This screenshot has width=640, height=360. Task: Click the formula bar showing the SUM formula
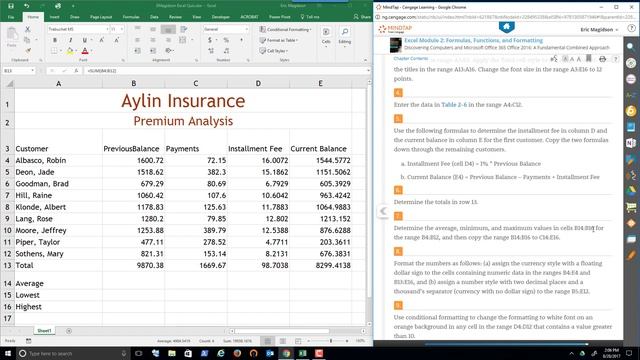[x=227, y=71]
